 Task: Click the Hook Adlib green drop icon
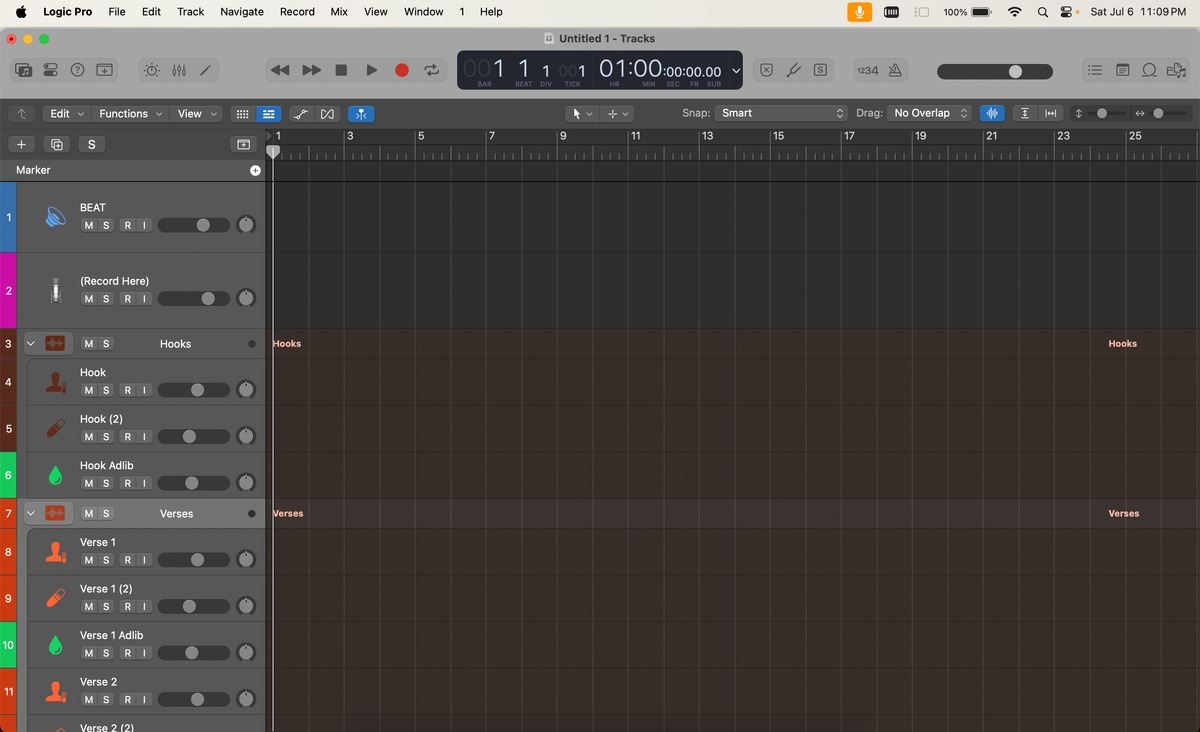(56, 475)
